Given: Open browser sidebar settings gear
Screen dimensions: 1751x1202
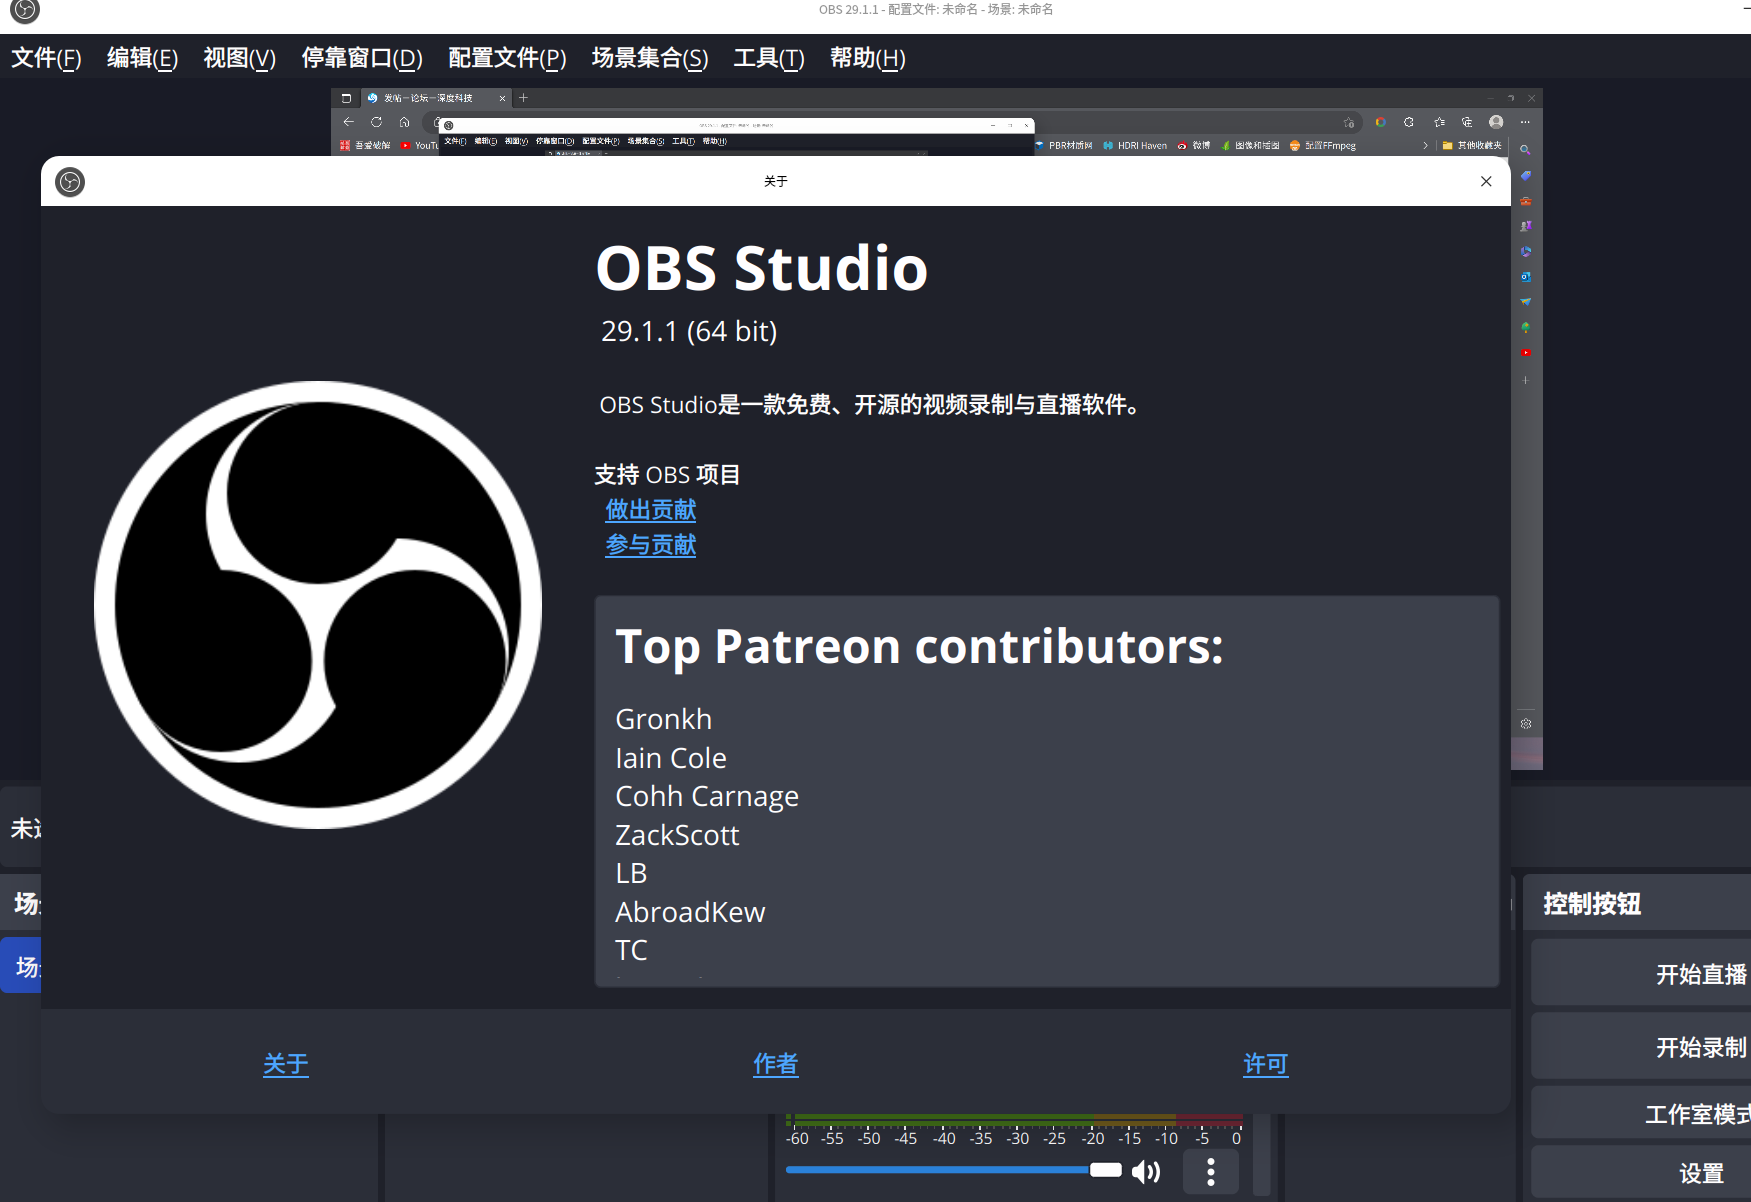Looking at the screenshot, I should pos(1525,723).
